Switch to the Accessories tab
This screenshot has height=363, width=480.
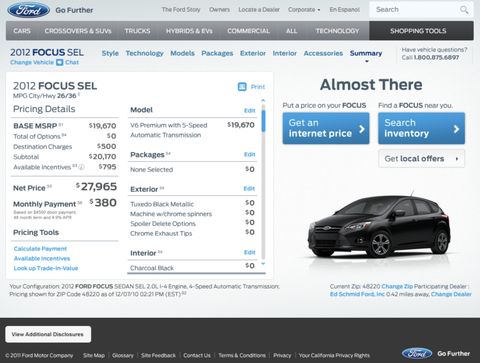(x=323, y=53)
